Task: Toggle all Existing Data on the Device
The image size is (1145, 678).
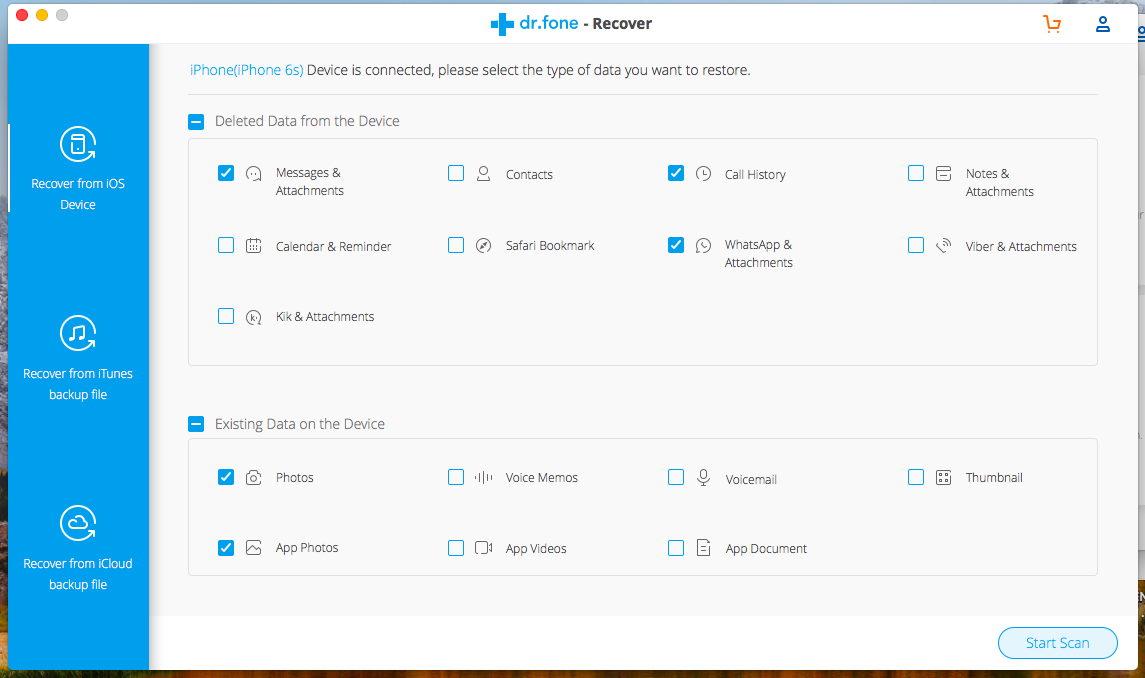Action: tap(196, 424)
